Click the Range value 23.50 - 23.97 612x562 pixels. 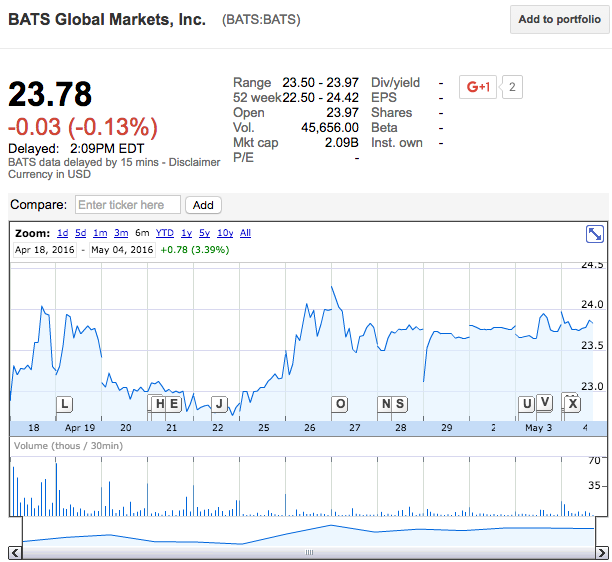320,83
